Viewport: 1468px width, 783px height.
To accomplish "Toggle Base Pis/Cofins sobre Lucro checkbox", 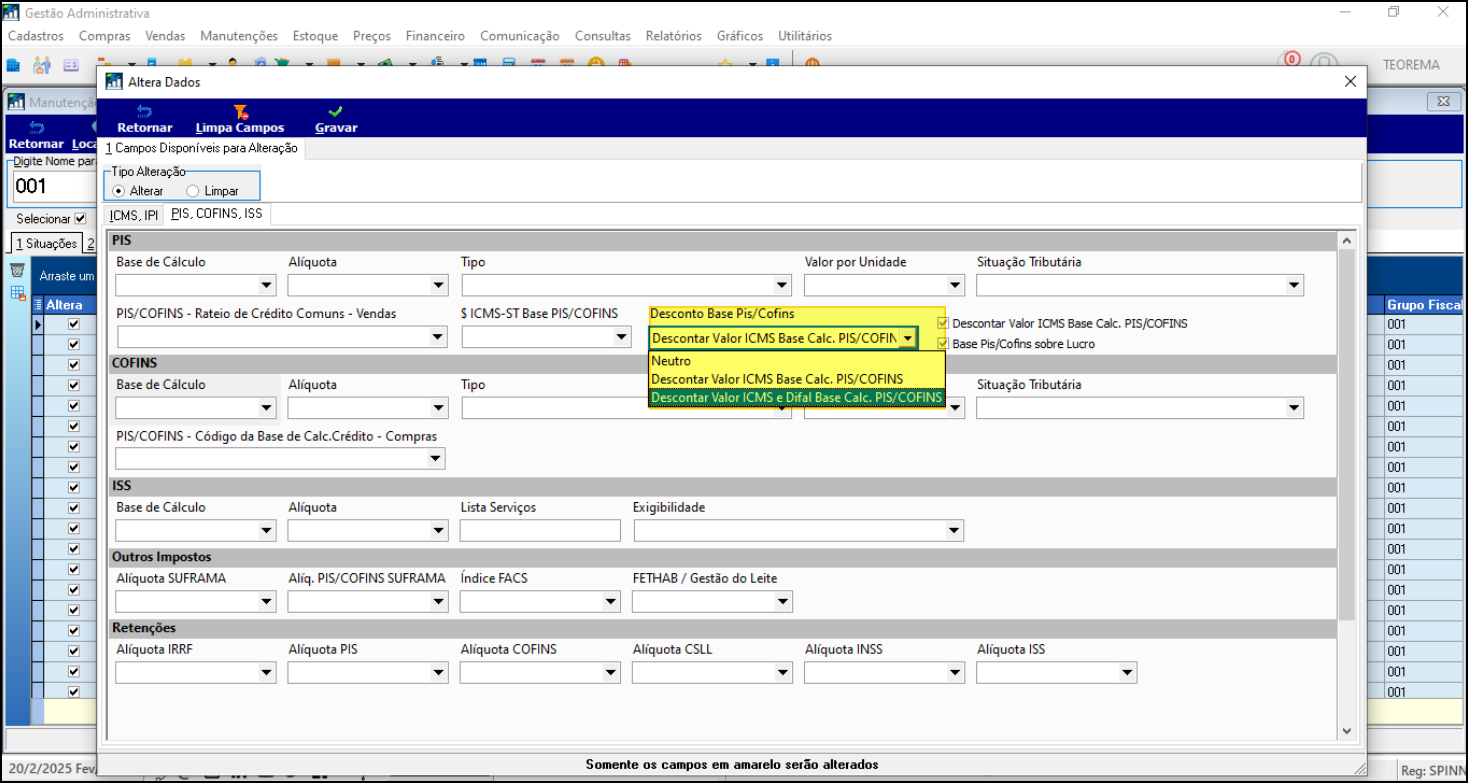I will 943,343.
